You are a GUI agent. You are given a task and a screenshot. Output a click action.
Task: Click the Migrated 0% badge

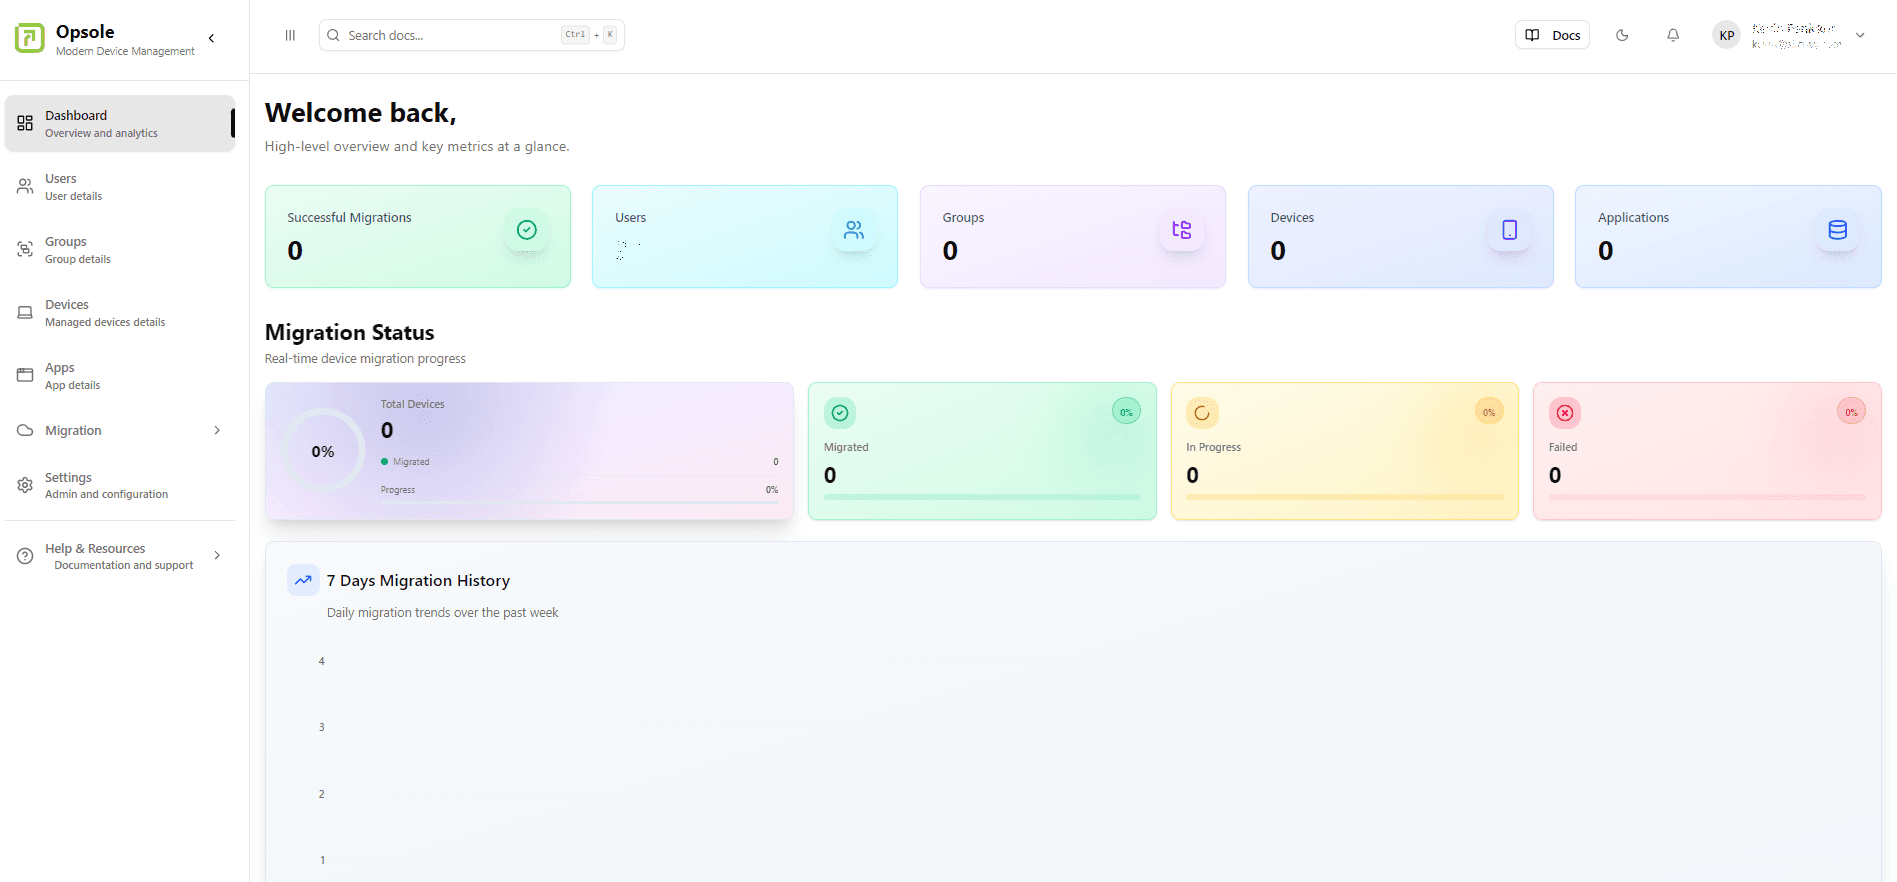(1126, 412)
